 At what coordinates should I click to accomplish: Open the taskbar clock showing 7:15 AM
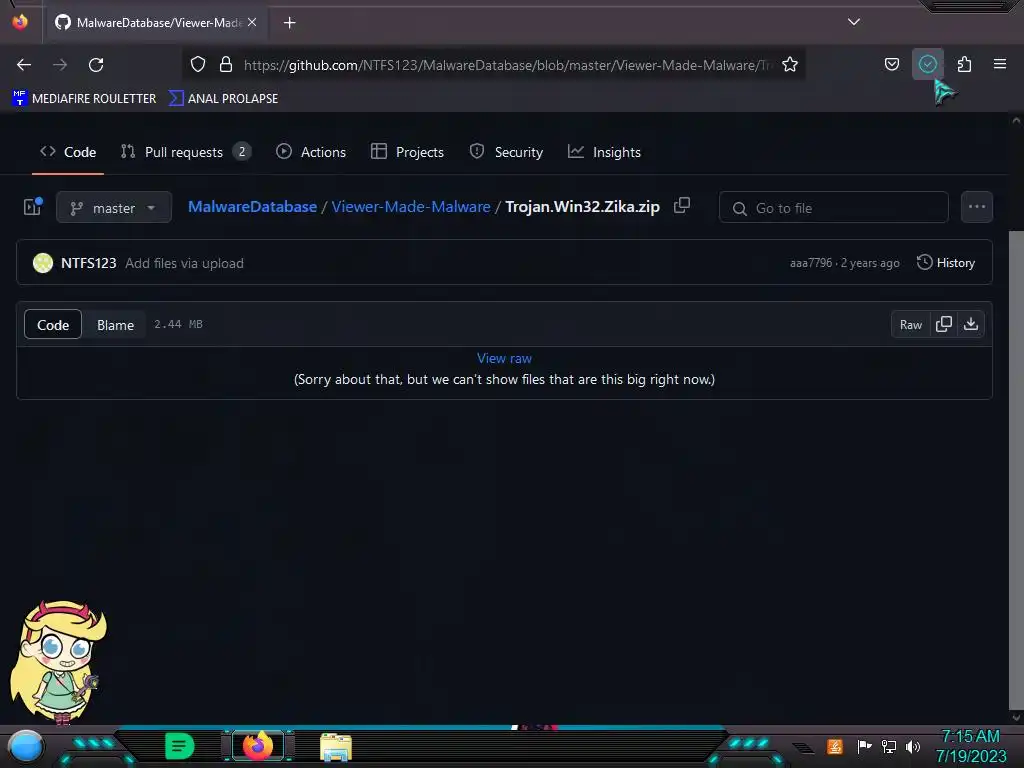pos(970,746)
